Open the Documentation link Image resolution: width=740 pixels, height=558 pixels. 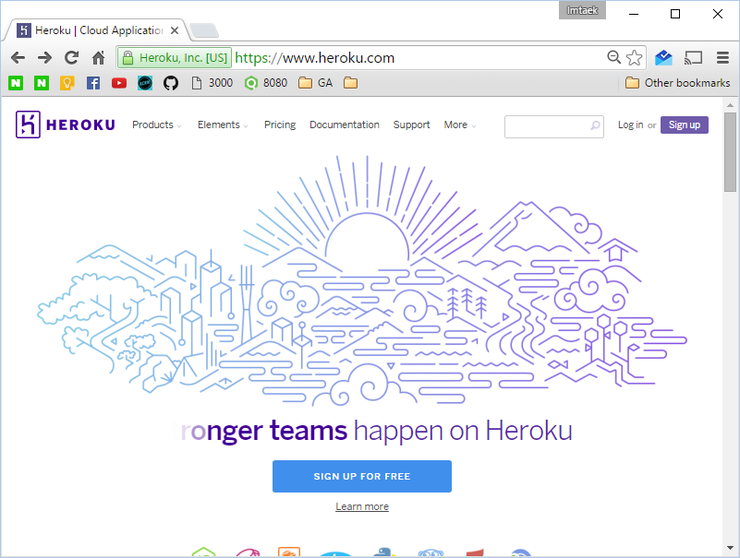345,125
